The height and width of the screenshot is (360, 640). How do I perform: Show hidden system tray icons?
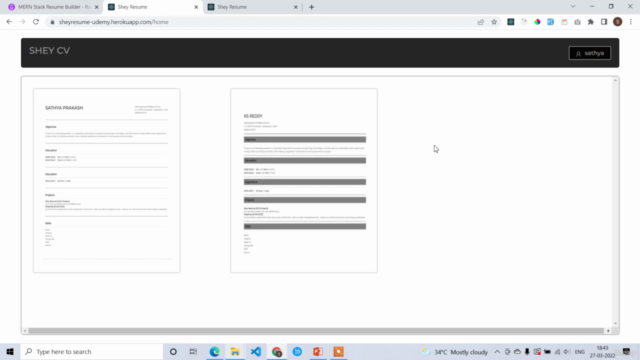coord(497,352)
